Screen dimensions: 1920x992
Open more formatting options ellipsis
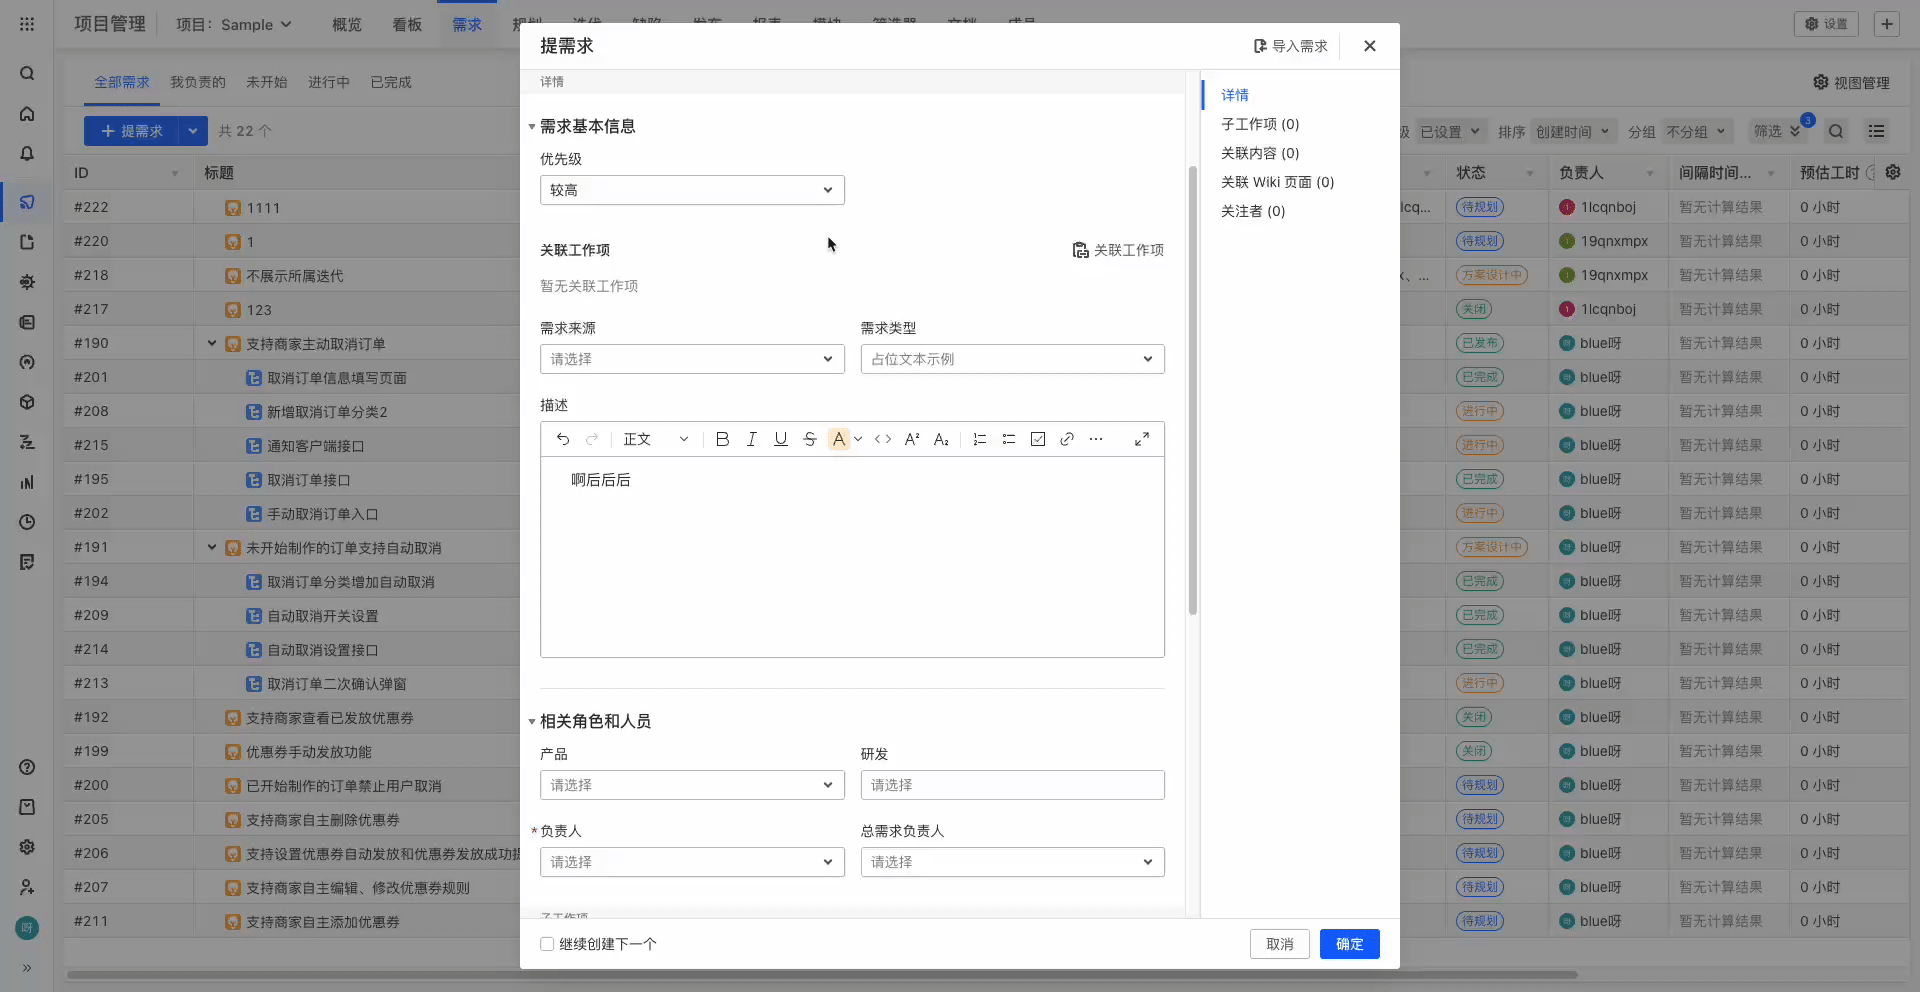click(x=1095, y=439)
